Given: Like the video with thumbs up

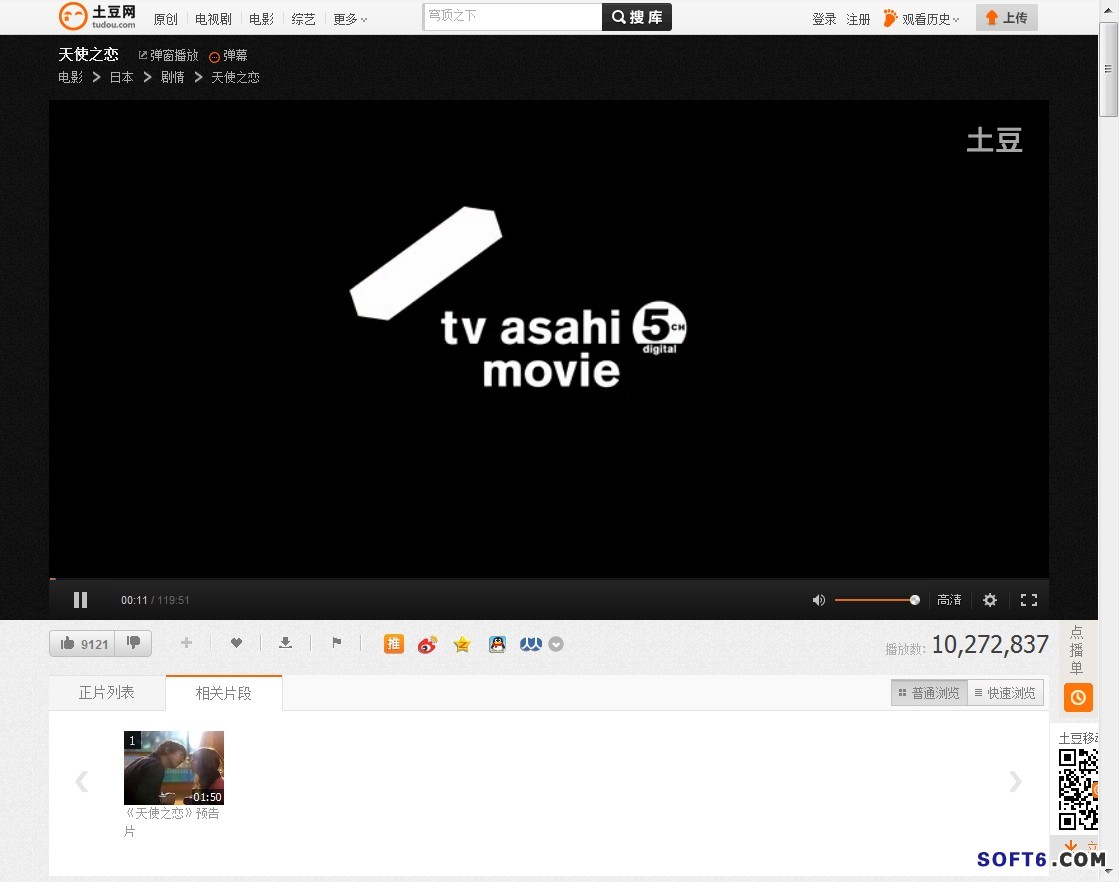Looking at the screenshot, I should point(82,644).
